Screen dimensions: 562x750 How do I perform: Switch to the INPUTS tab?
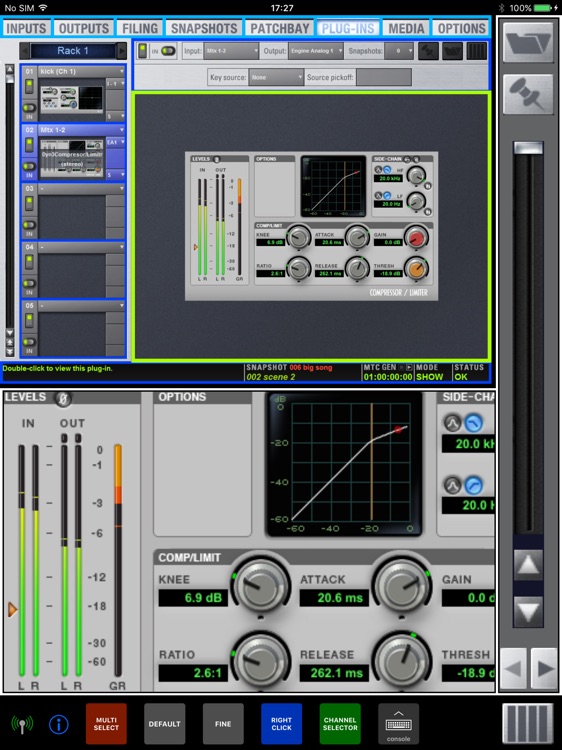point(26,28)
